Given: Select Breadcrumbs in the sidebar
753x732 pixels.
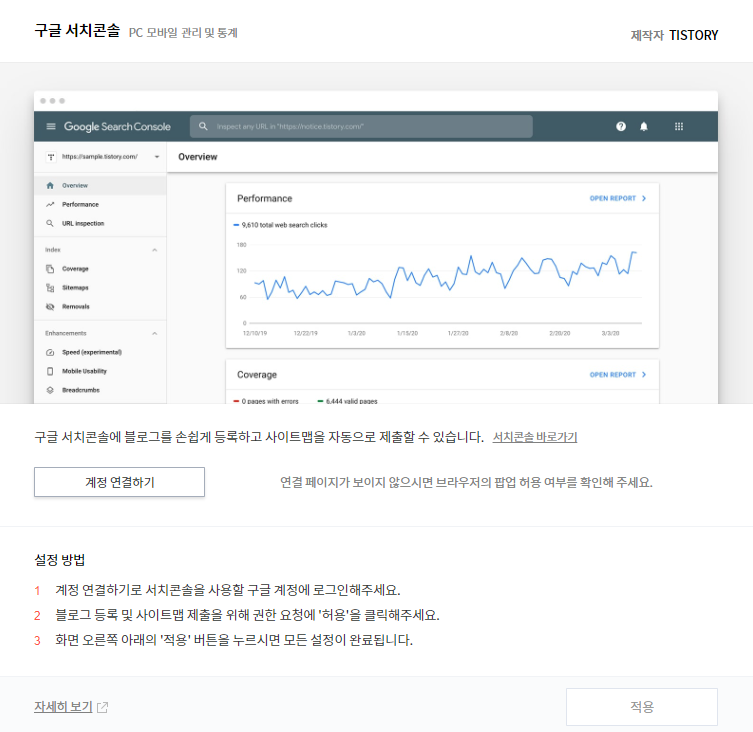Looking at the screenshot, I should tap(100, 390).
